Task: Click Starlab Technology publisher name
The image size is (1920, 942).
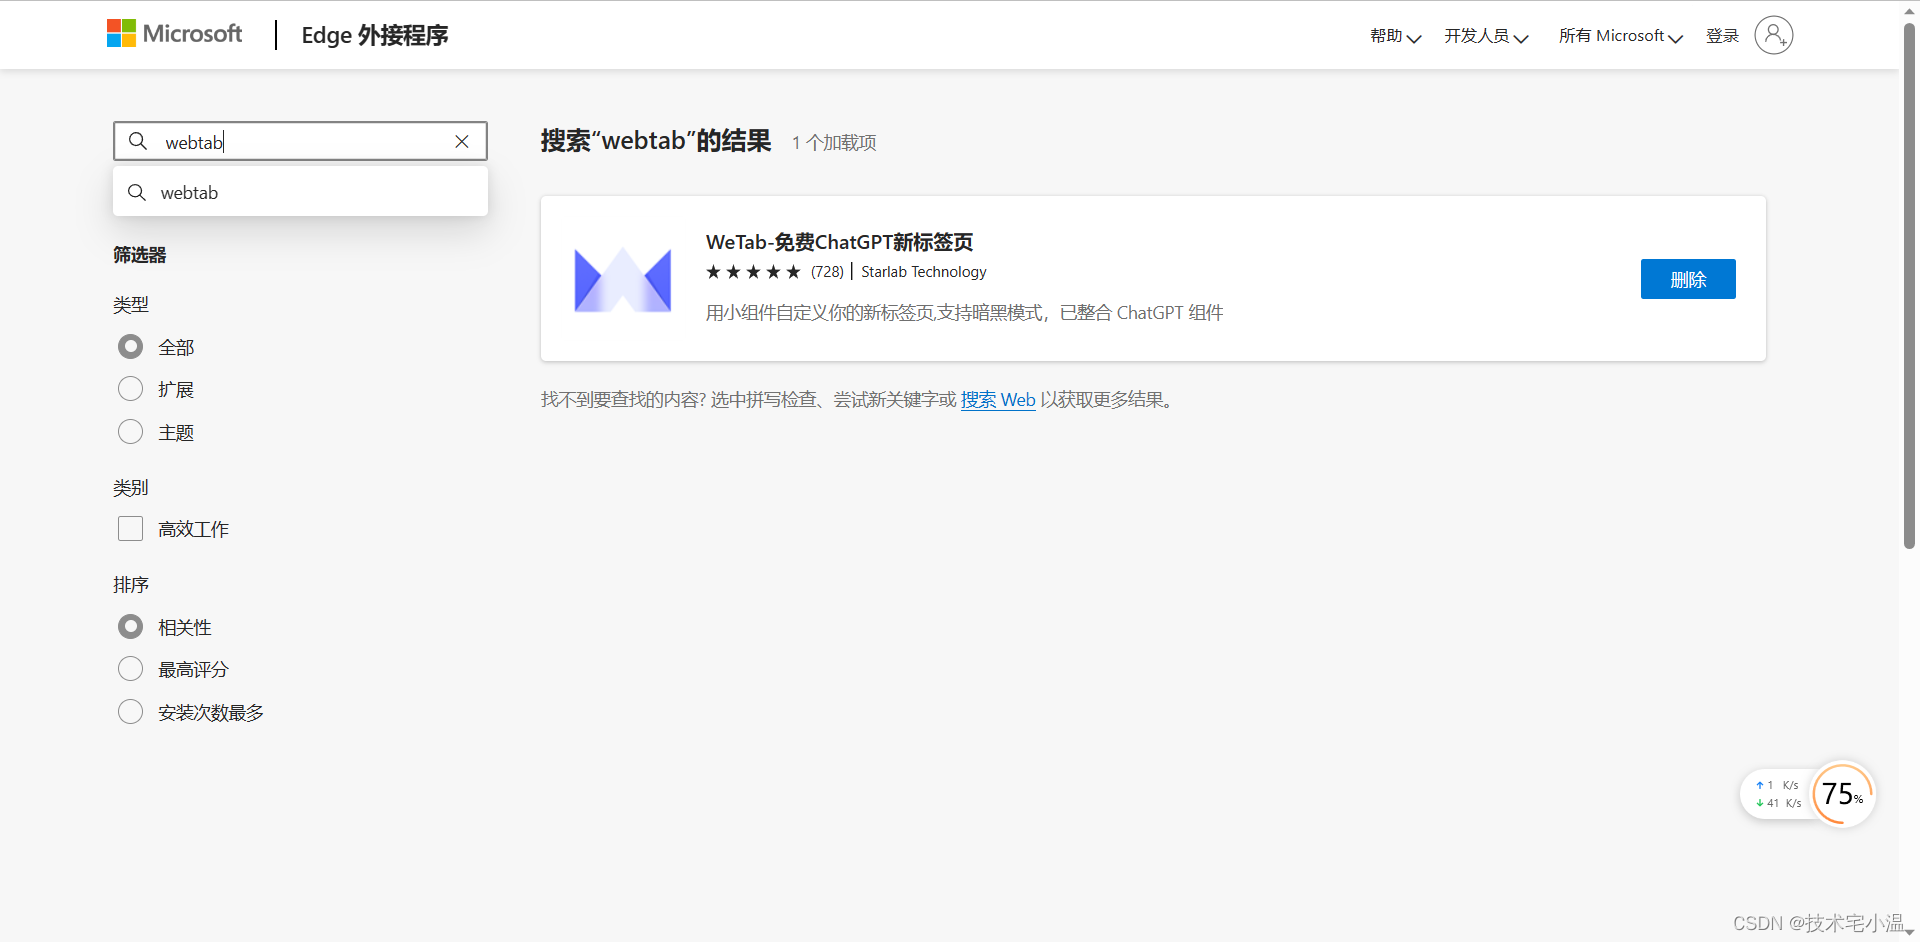Action: (923, 272)
